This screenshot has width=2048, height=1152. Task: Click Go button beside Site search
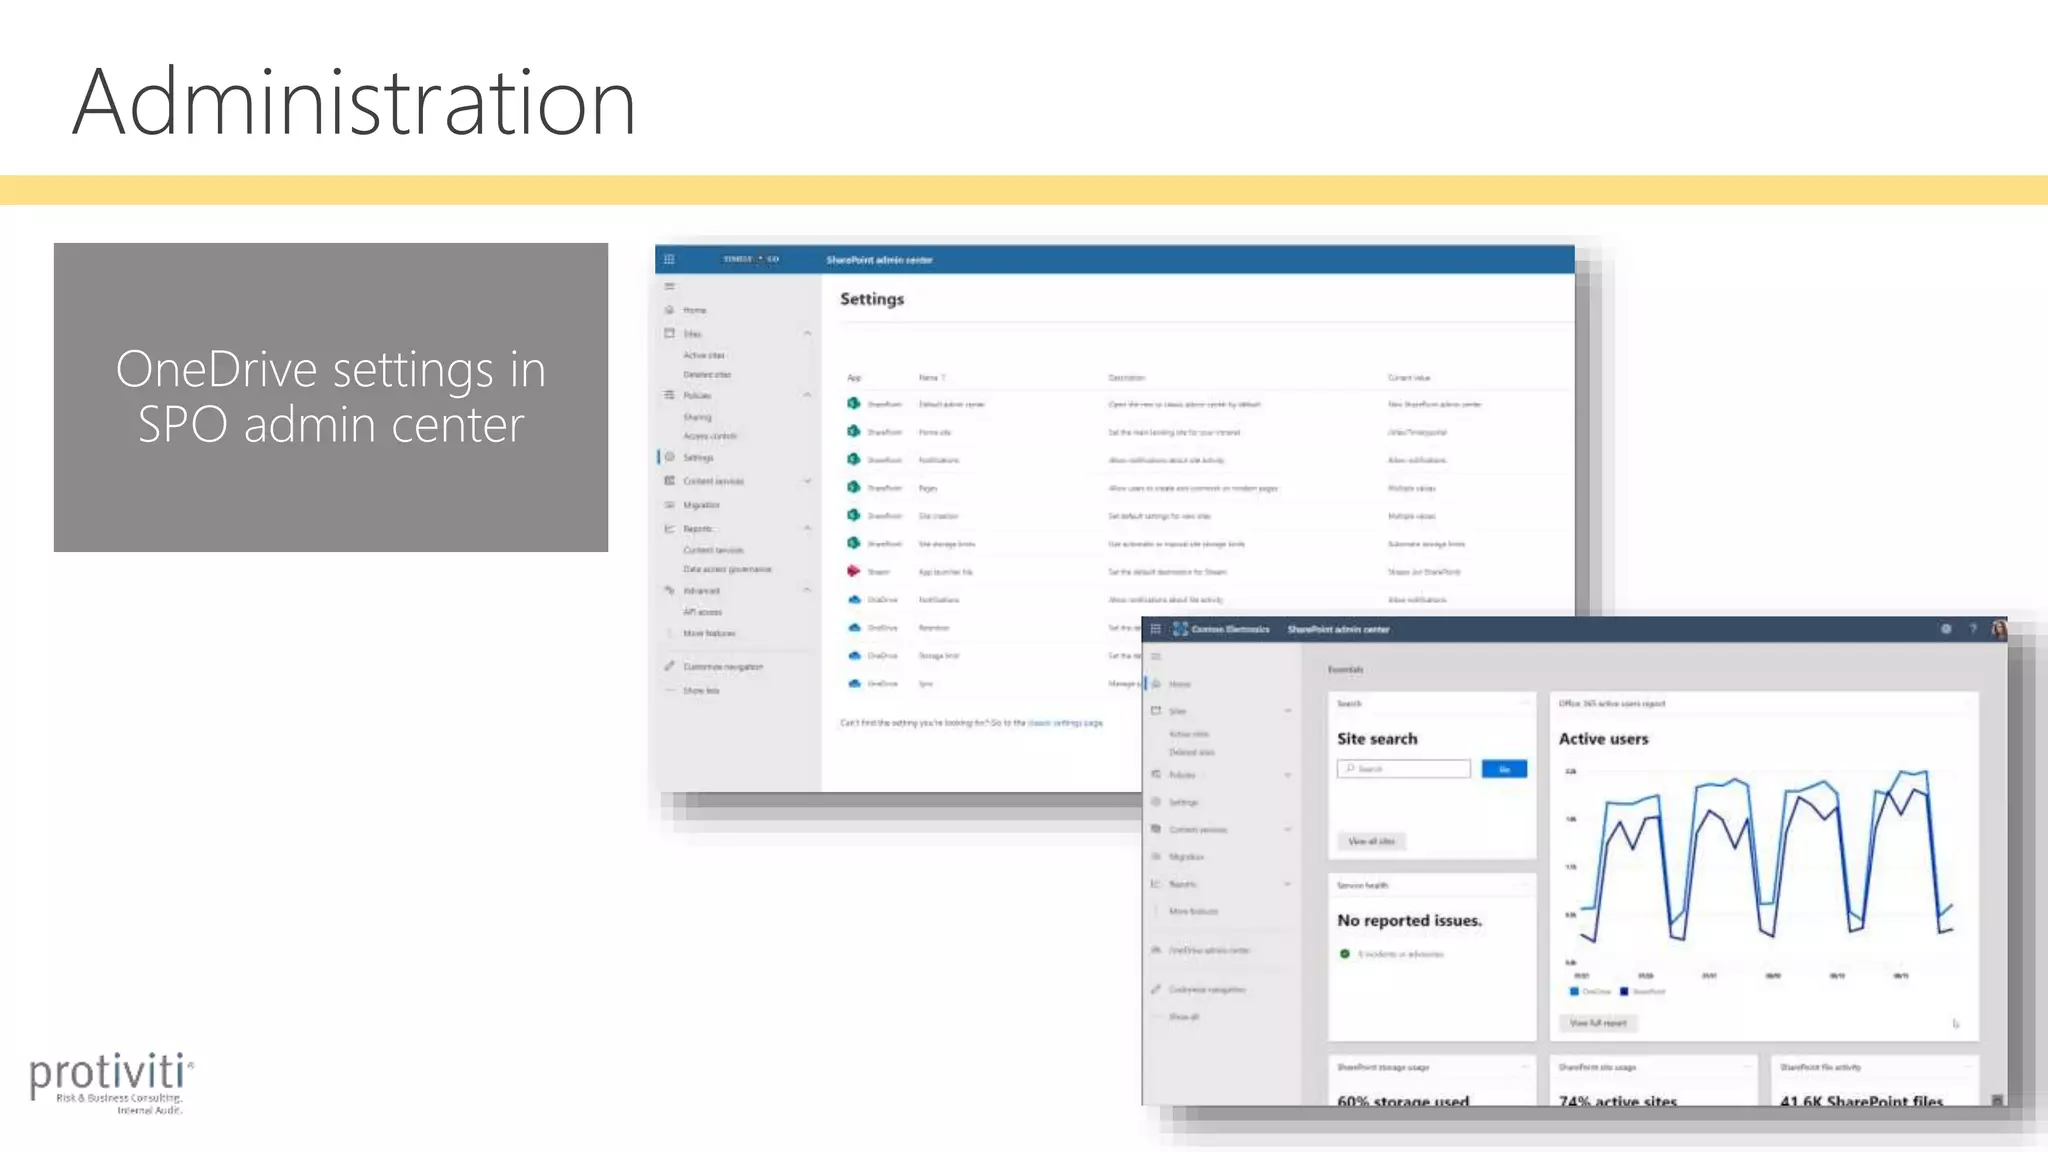1504,769
